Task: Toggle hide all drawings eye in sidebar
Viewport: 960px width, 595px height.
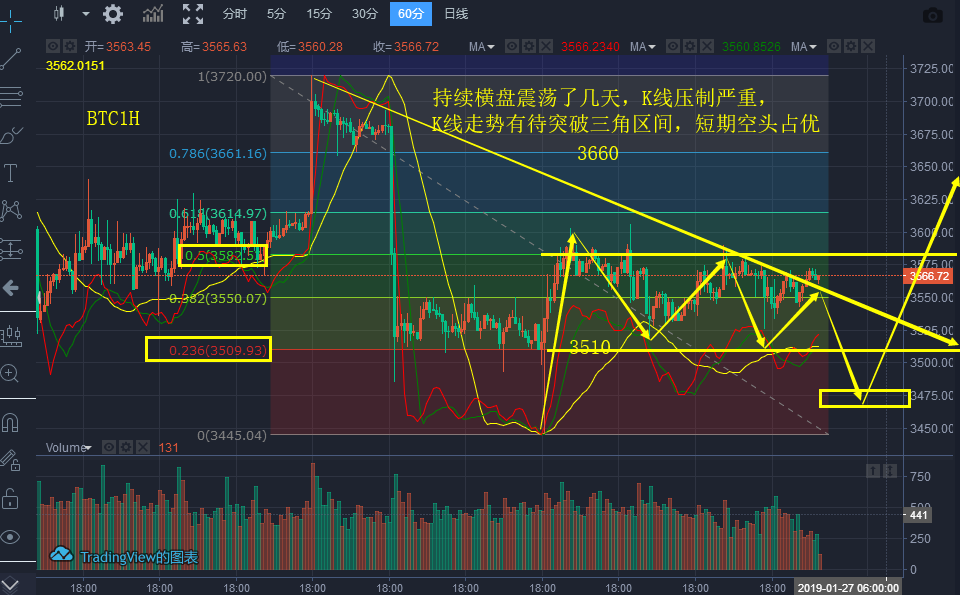Action: click(x=10, y=537)
